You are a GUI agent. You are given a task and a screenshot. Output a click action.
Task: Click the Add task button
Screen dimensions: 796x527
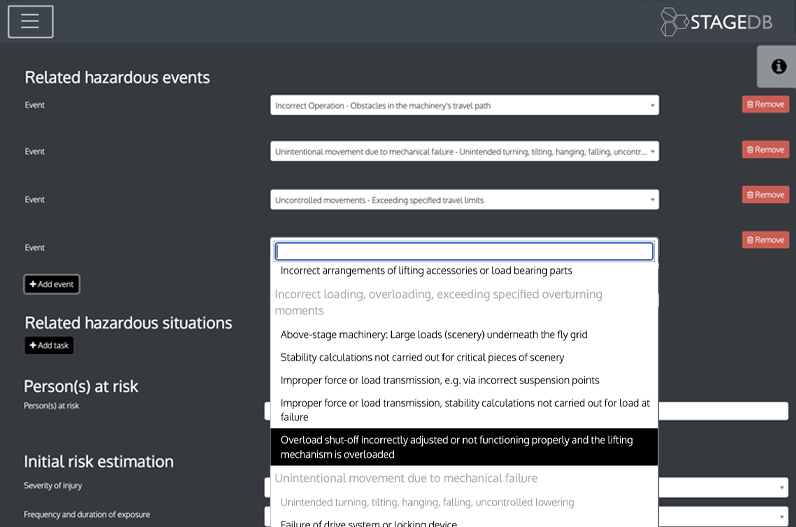pyautogui.click(x=49, y=345)
